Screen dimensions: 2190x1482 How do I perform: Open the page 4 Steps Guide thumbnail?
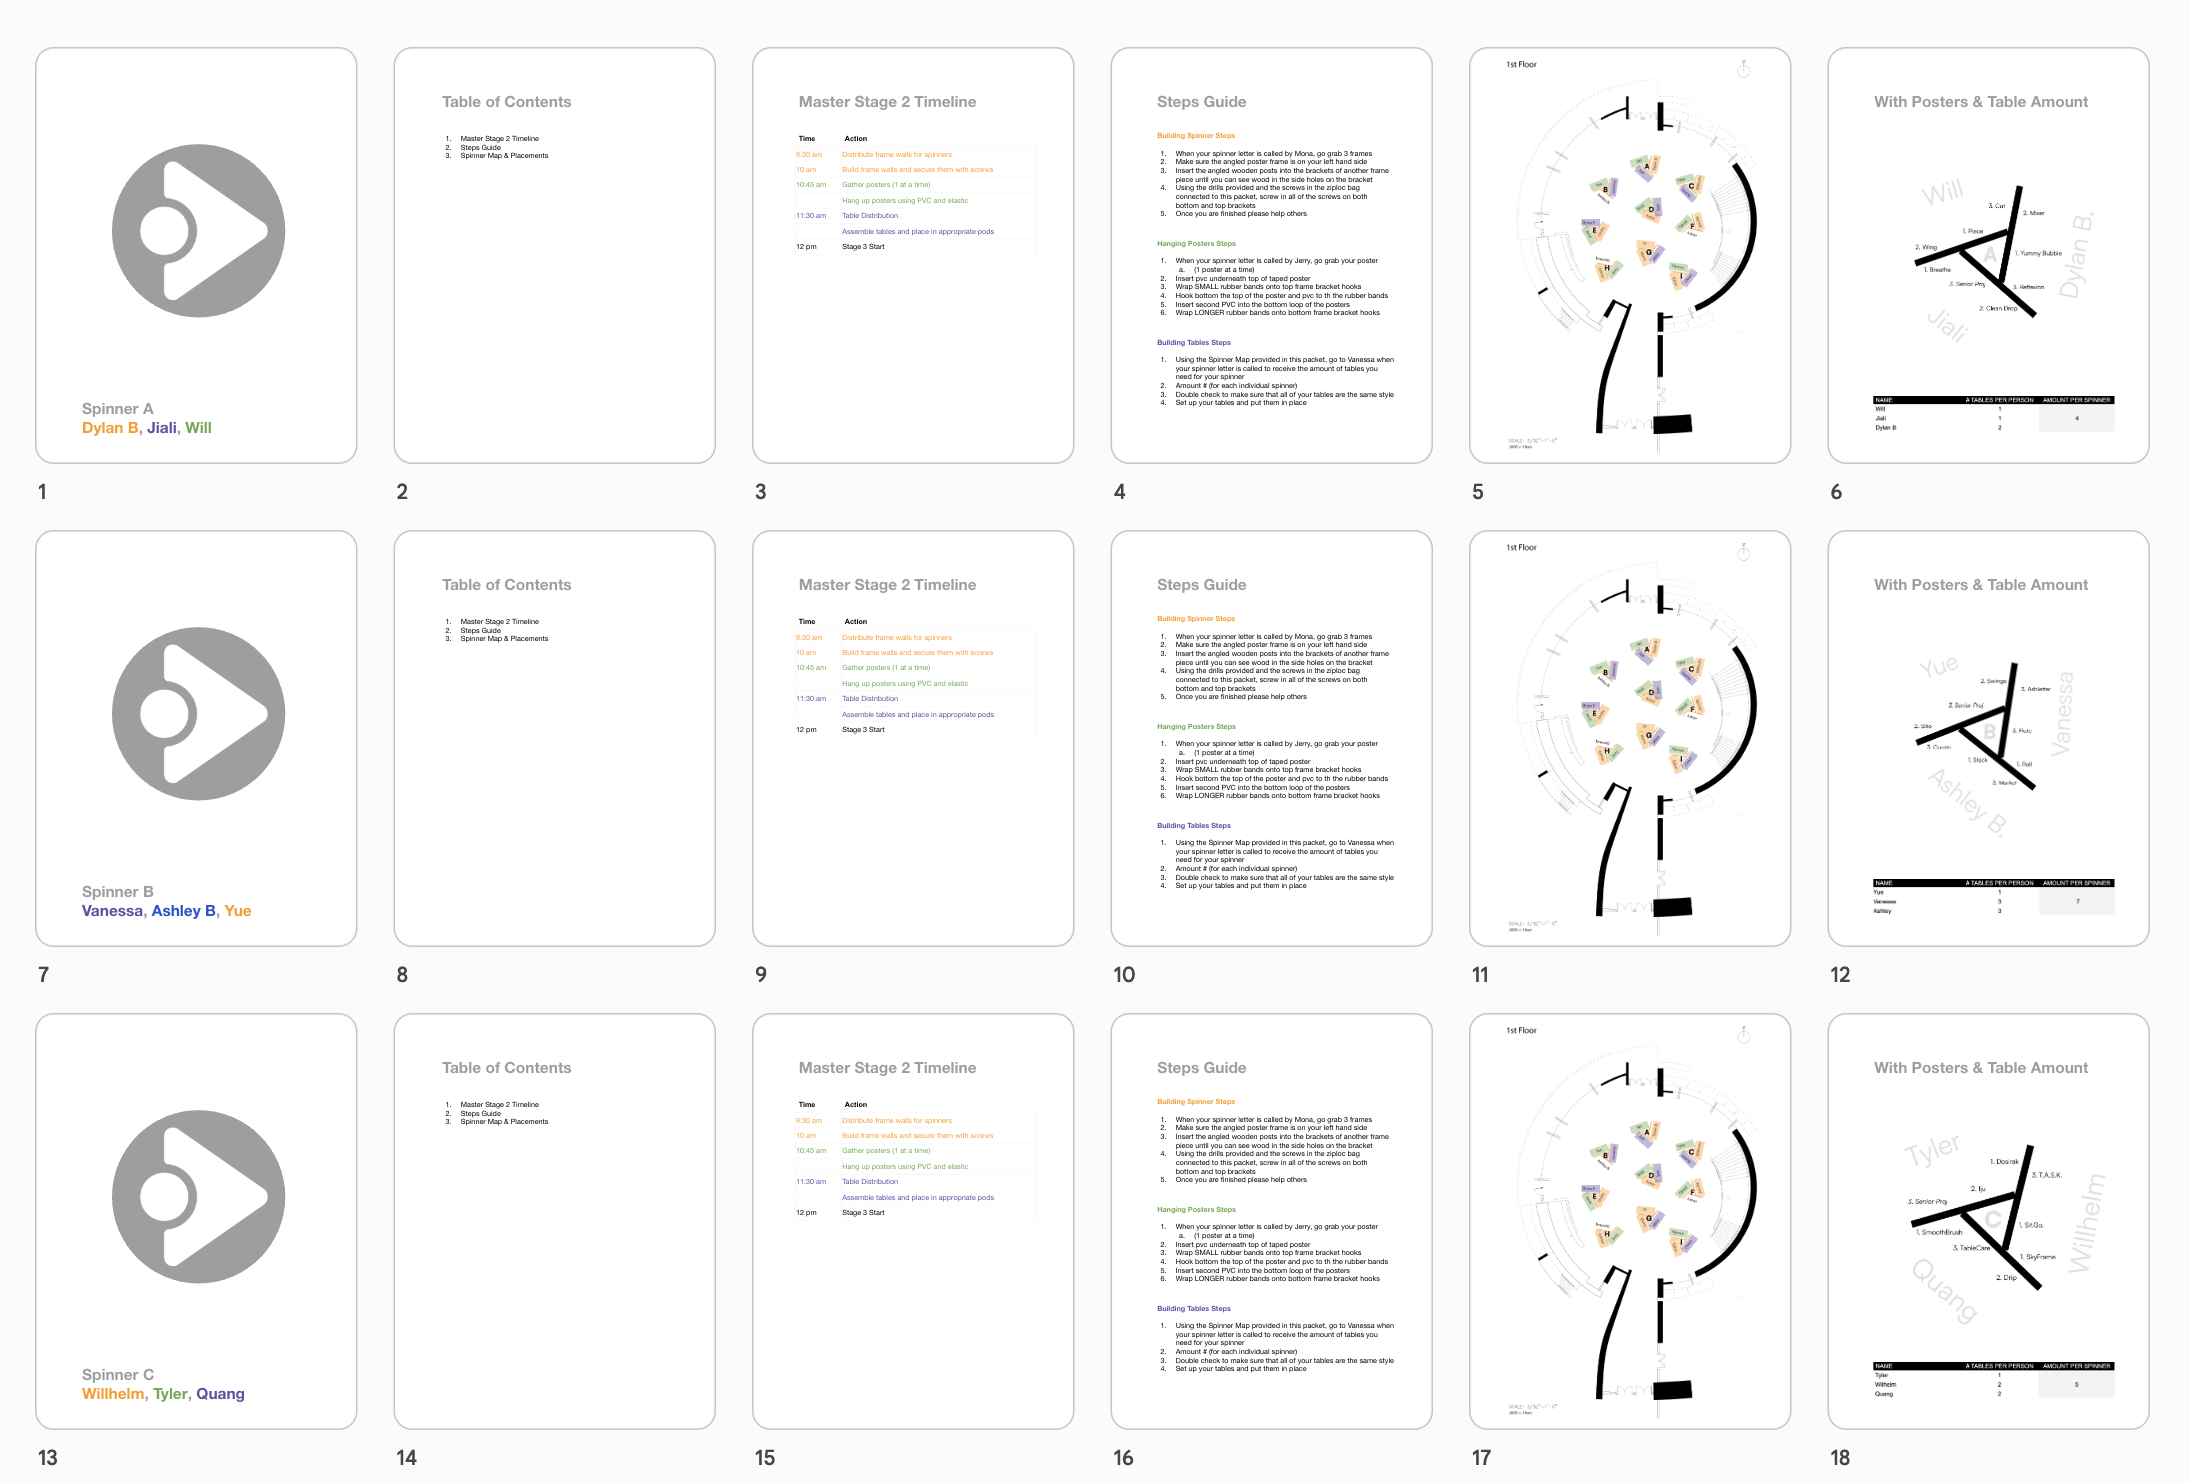[x=1270, y=255]
